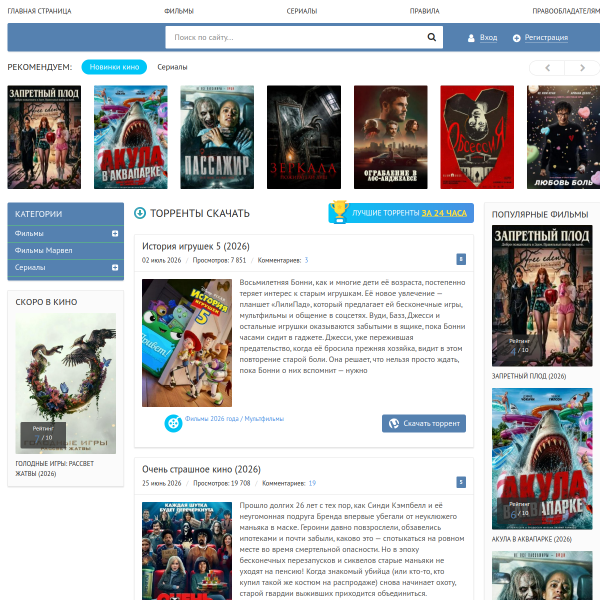Open the Ограбление в Лос-Анджелесе carousel poster

[x=390, y=137]
